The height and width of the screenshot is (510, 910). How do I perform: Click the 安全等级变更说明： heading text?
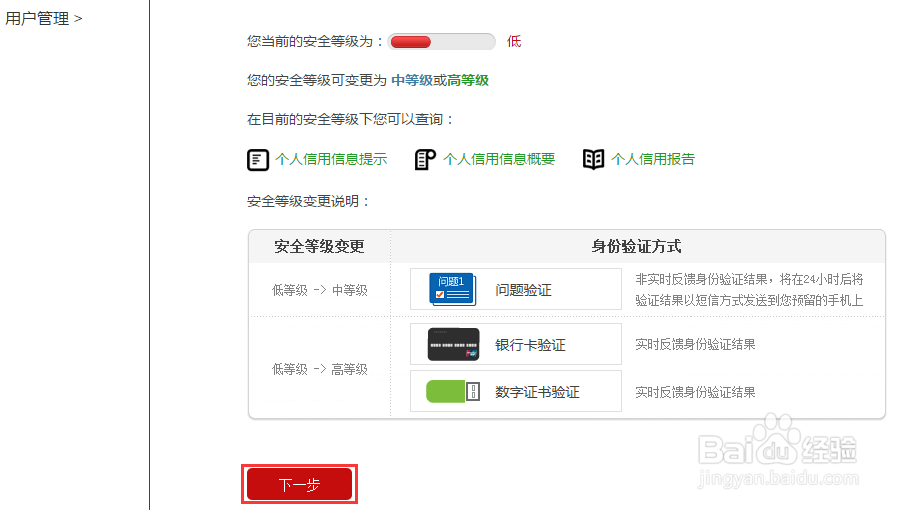coord(308,201)
